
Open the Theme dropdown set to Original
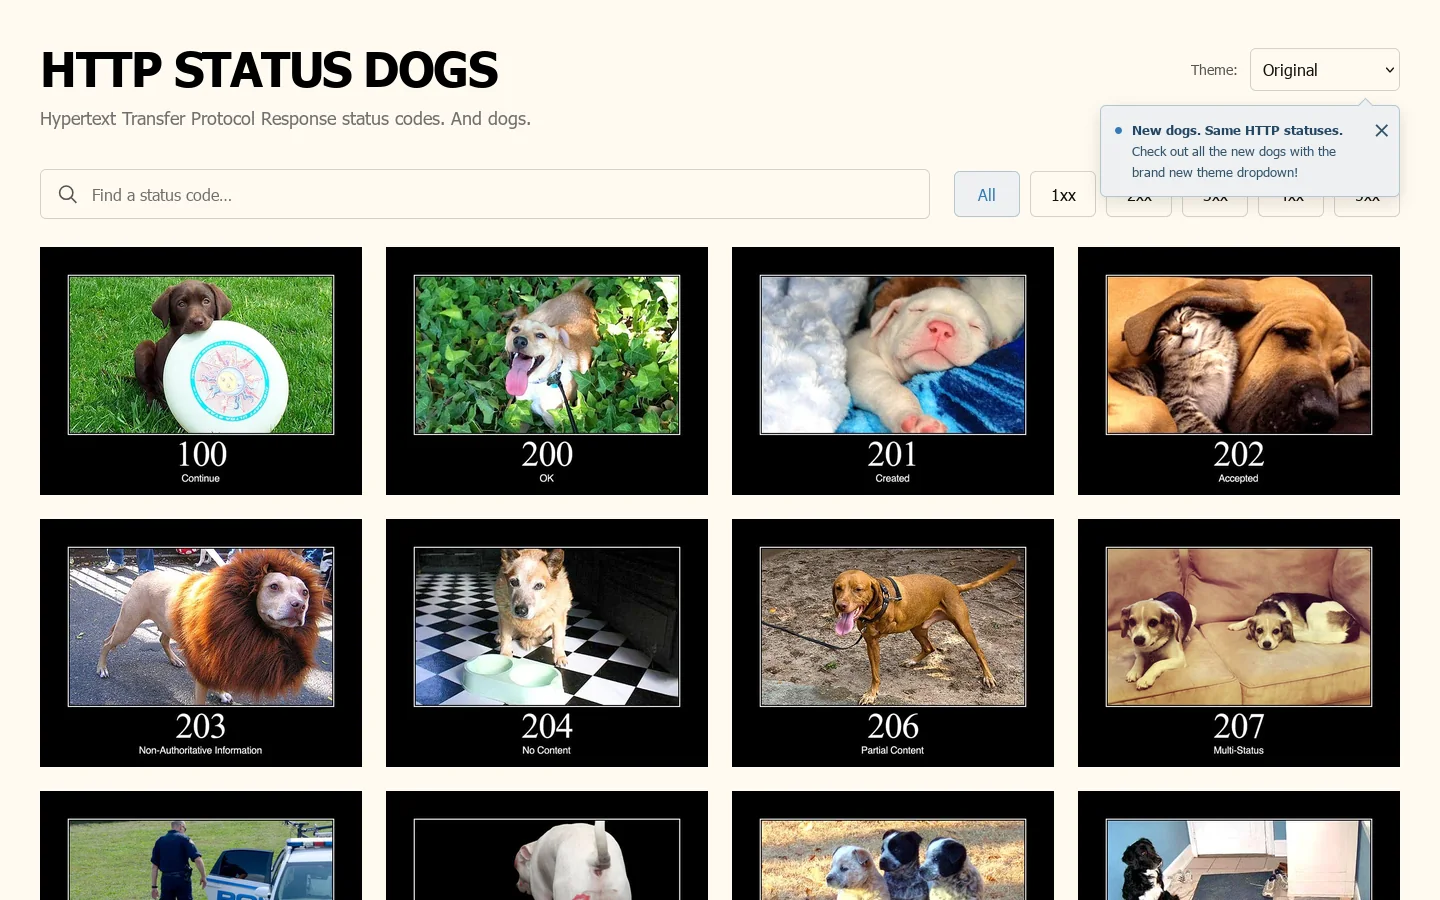[x=1324, y=70]
